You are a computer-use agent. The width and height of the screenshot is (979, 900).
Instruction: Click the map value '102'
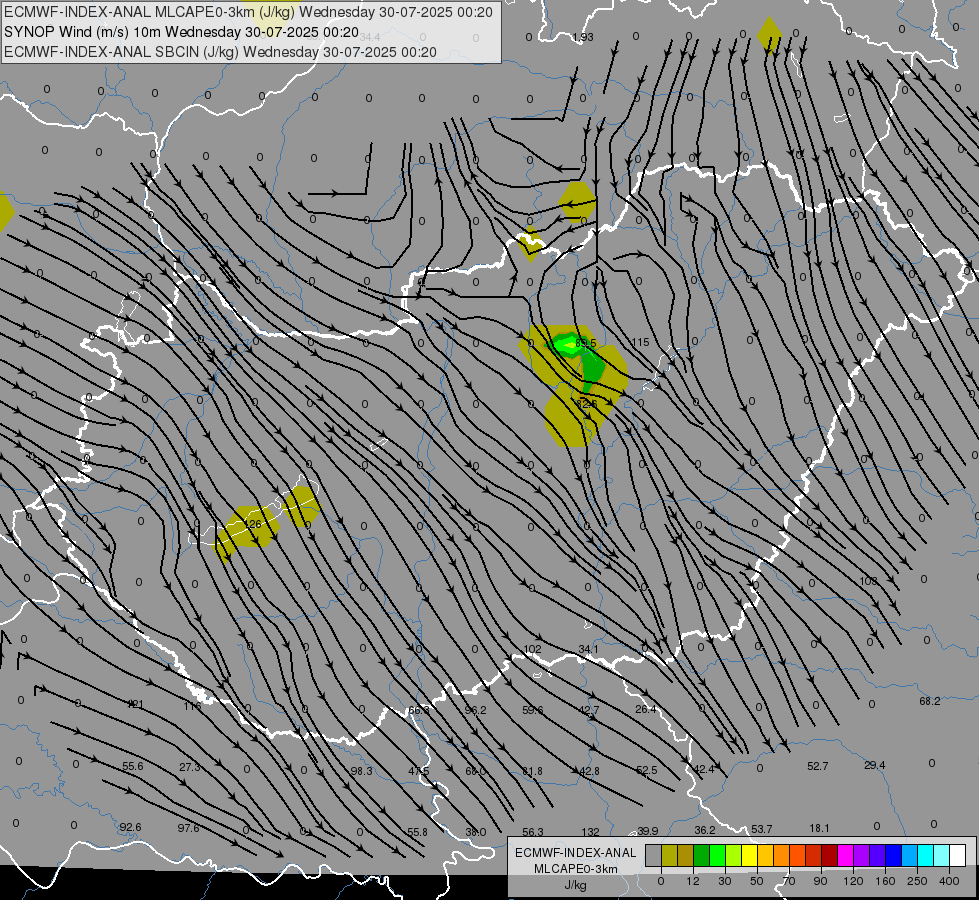click(532, 649)
